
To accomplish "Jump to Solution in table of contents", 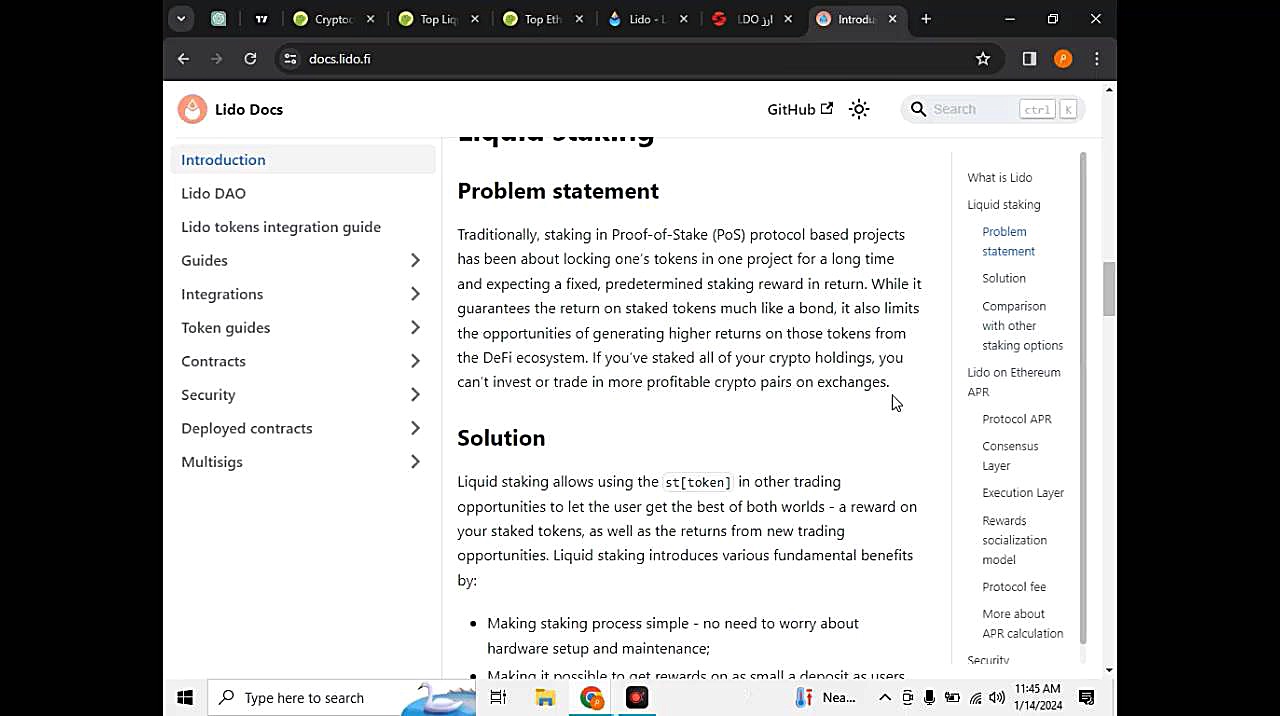I will 1003,278.
